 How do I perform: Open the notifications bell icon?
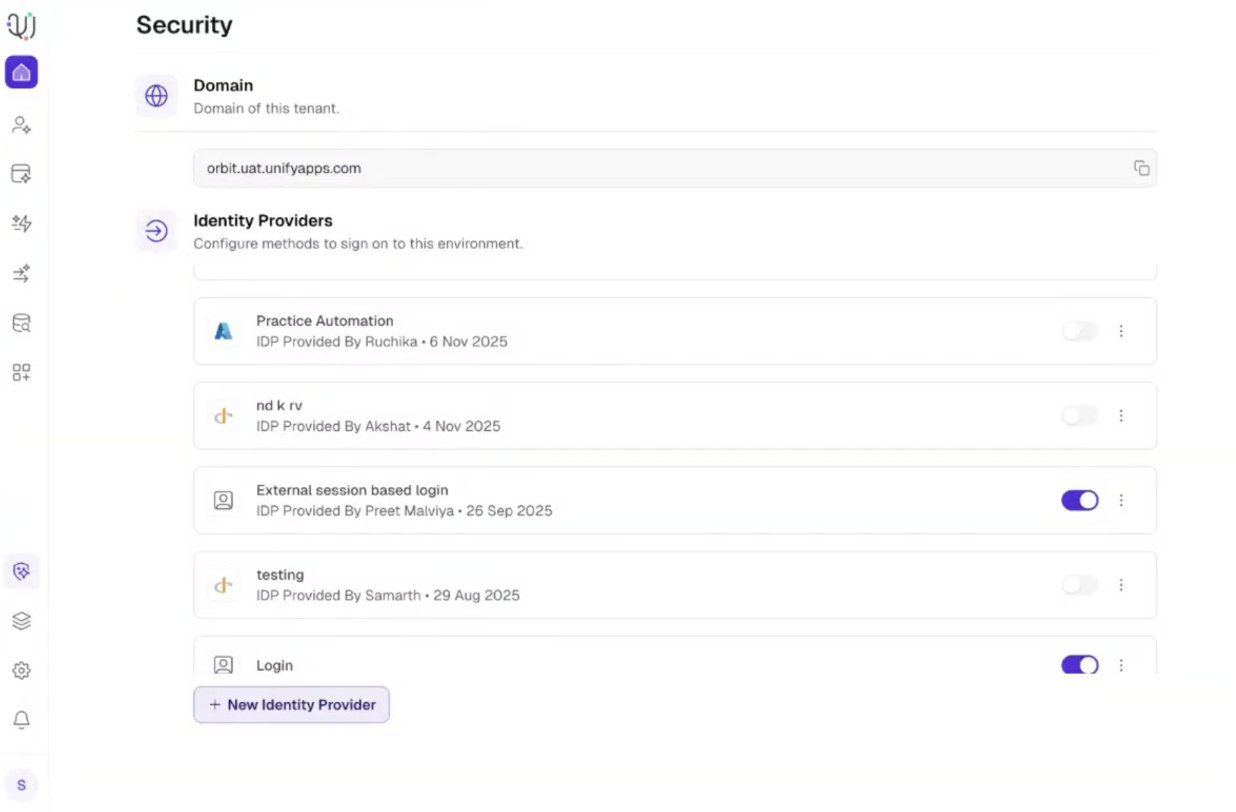tap(21, 720)
